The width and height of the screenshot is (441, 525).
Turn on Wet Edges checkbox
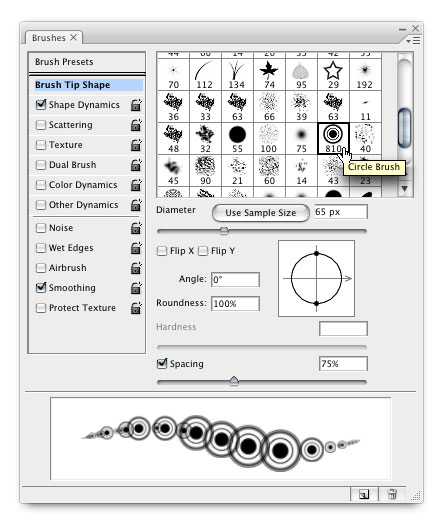coord(41,248)
